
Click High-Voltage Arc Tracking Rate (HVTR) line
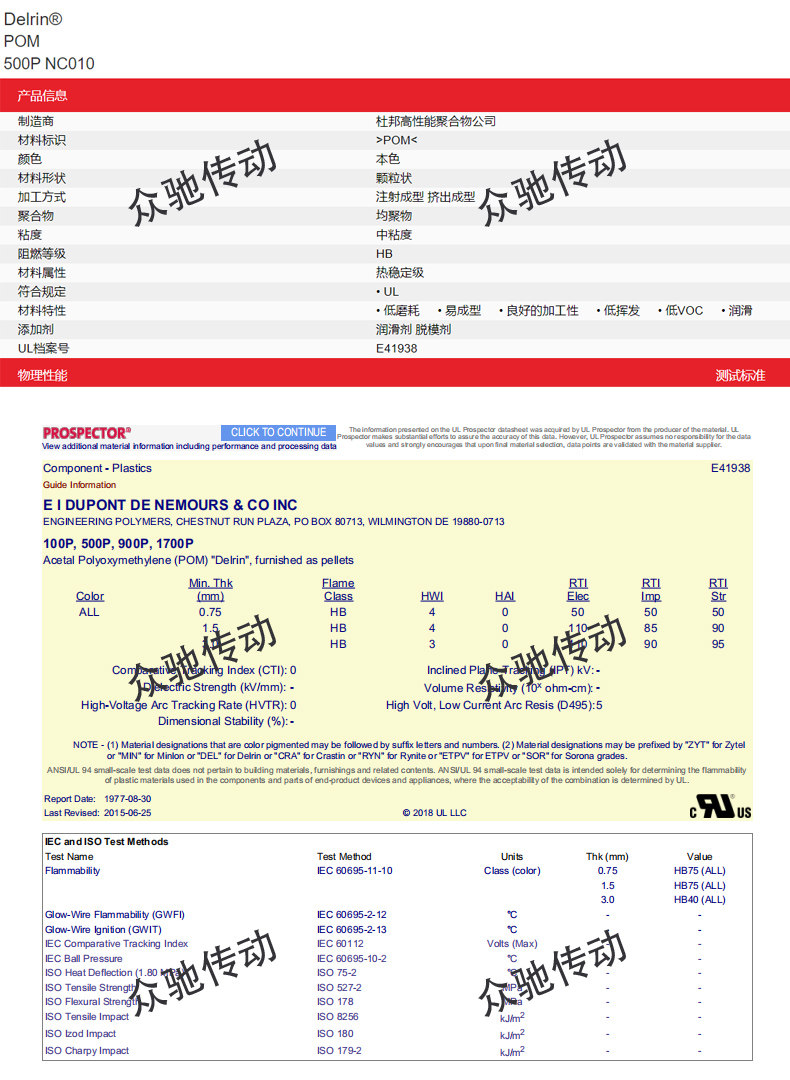click(189, 705)
